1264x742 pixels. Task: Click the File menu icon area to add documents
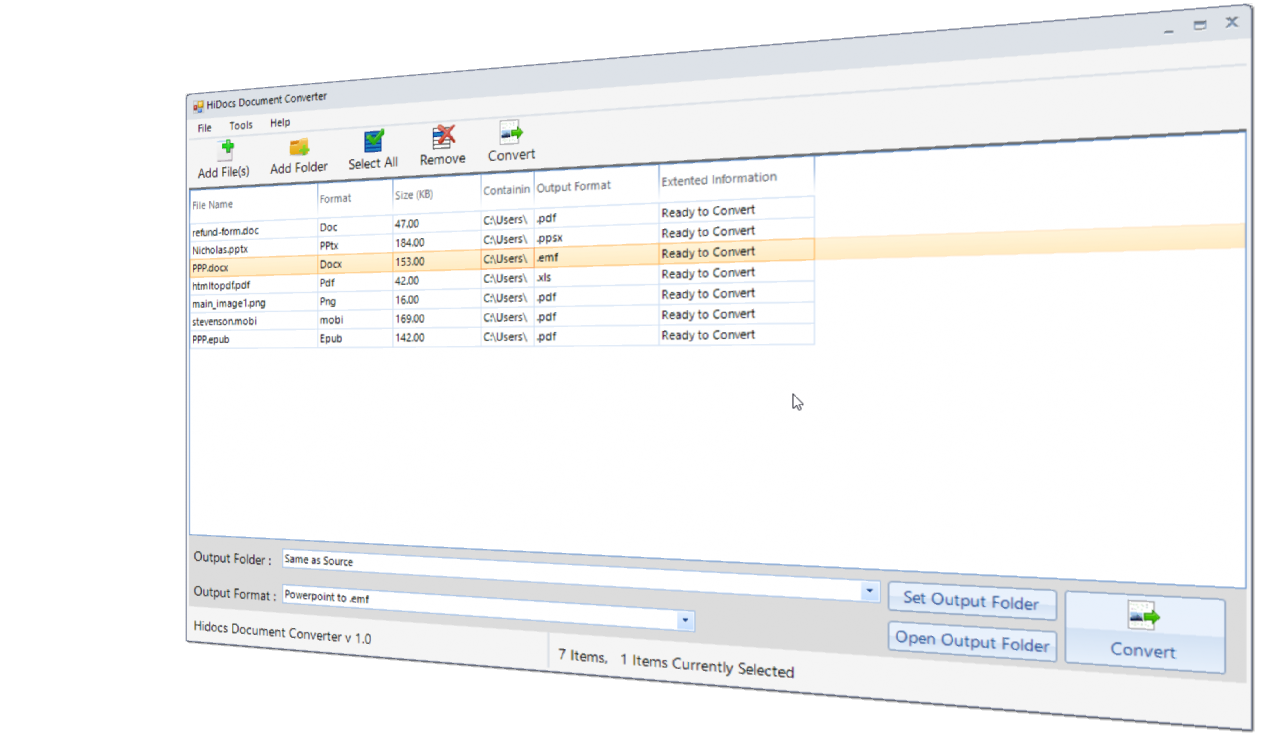[203, 127]
